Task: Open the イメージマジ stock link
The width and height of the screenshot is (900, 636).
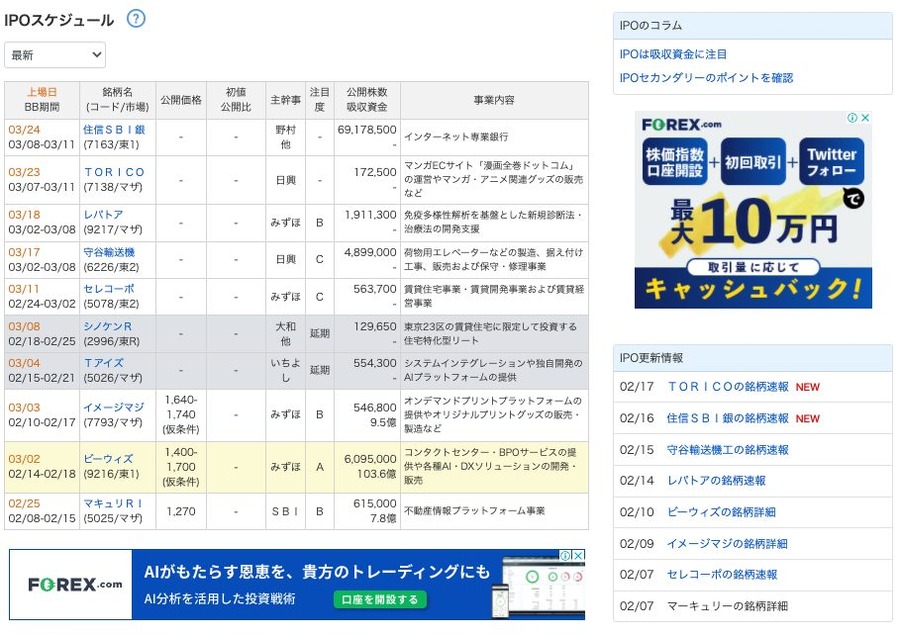Action: click(x=114, y=408)
